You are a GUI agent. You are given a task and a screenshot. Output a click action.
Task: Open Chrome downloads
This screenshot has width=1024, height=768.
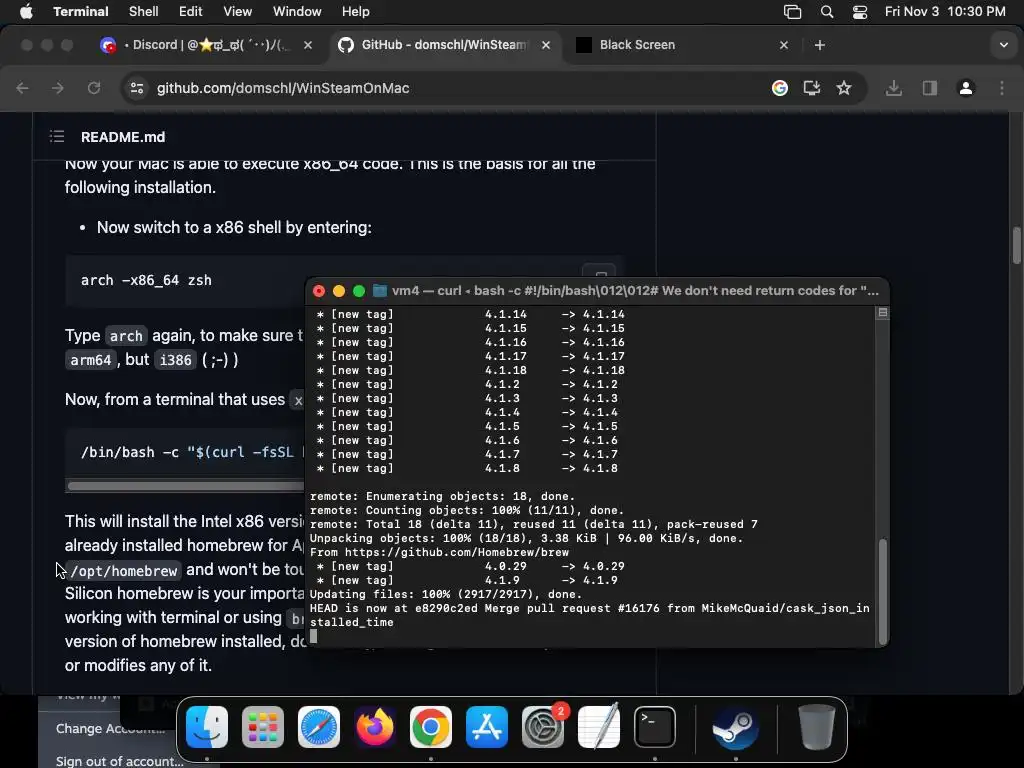(894, 88)
